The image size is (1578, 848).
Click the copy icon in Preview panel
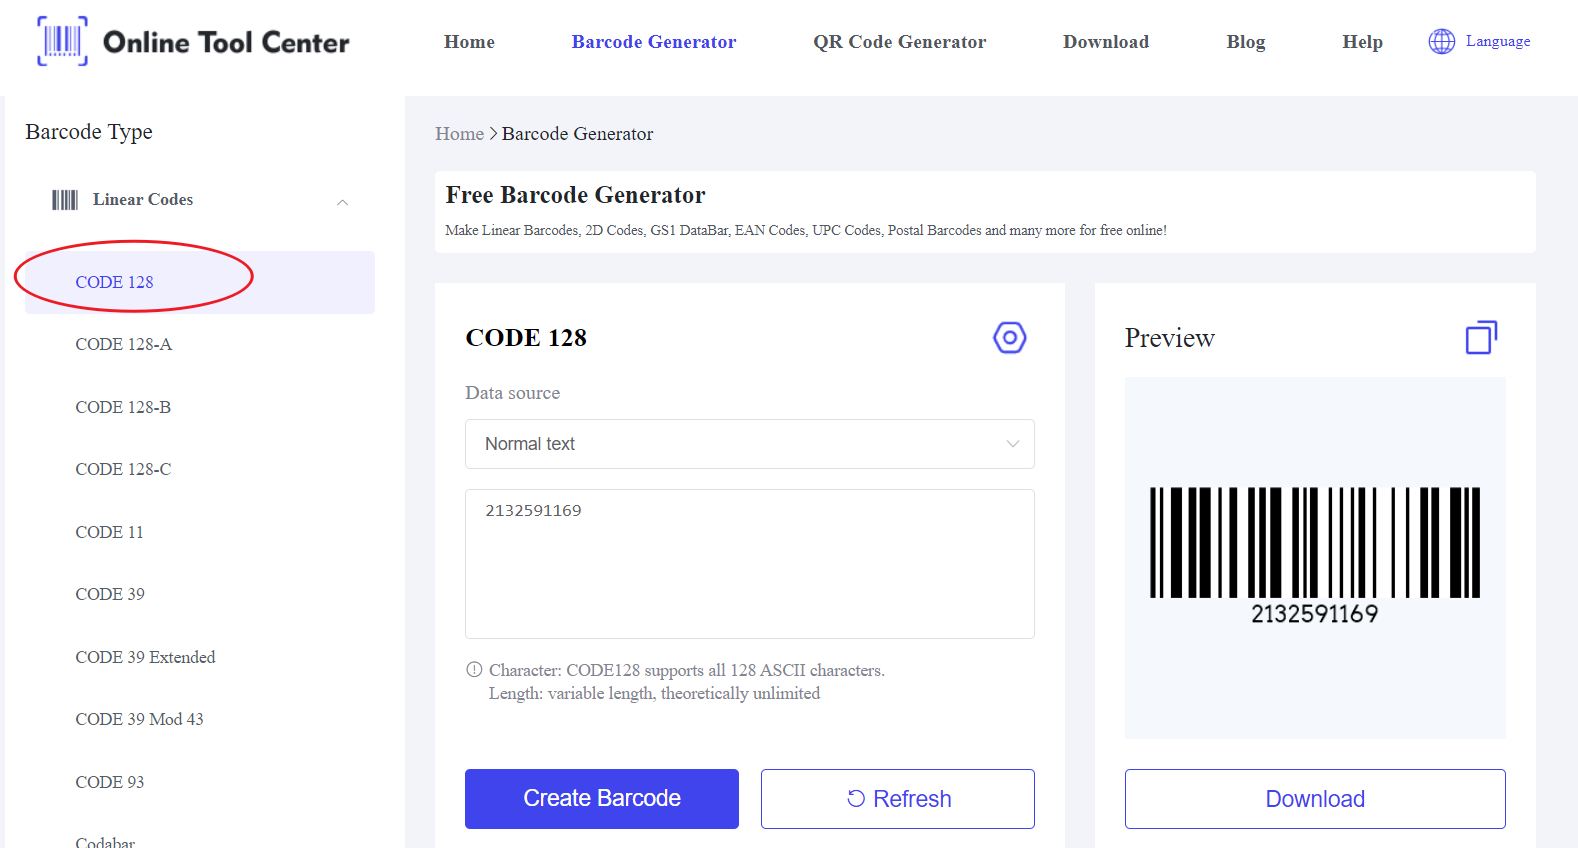pyautogui.click(x=1481, y=338)
